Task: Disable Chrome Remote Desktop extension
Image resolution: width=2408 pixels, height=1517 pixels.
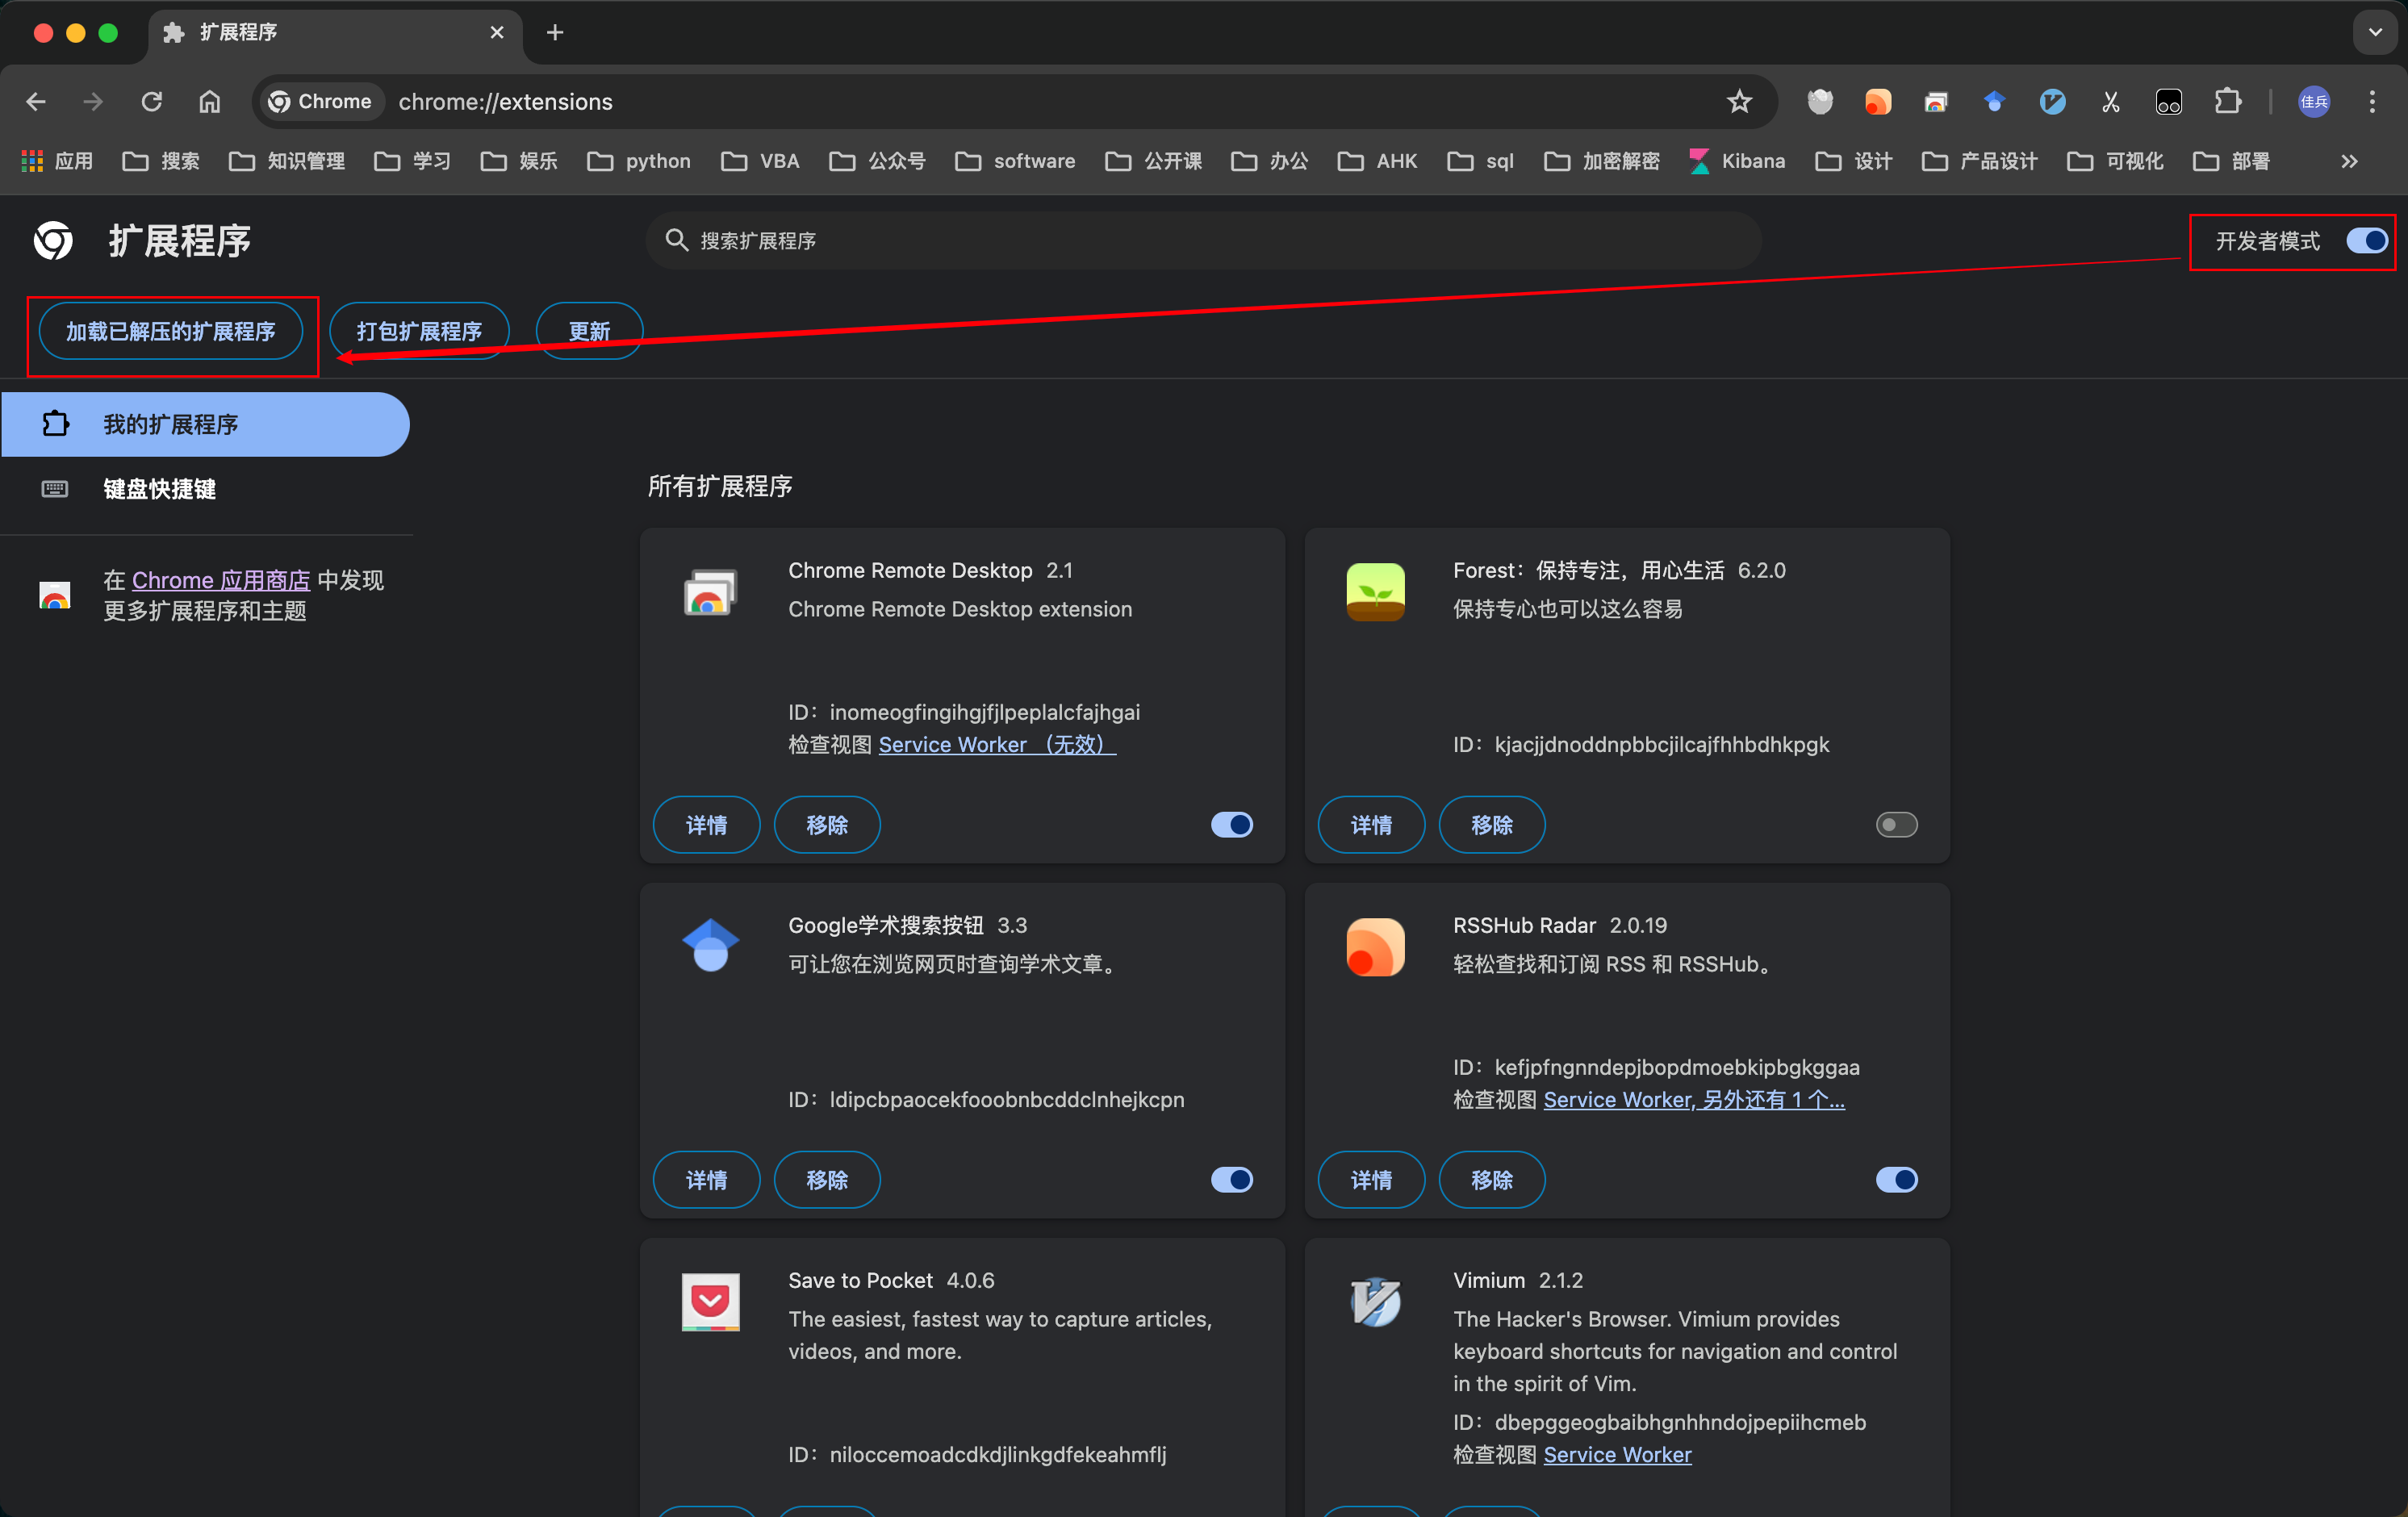Action: (1231, 824)
